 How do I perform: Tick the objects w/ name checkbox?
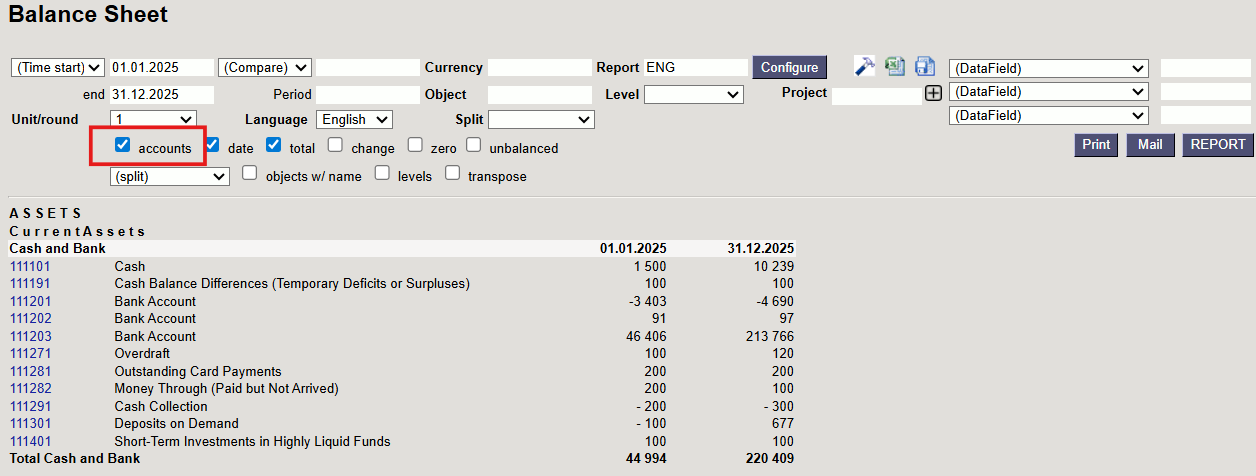pos(250,173)
